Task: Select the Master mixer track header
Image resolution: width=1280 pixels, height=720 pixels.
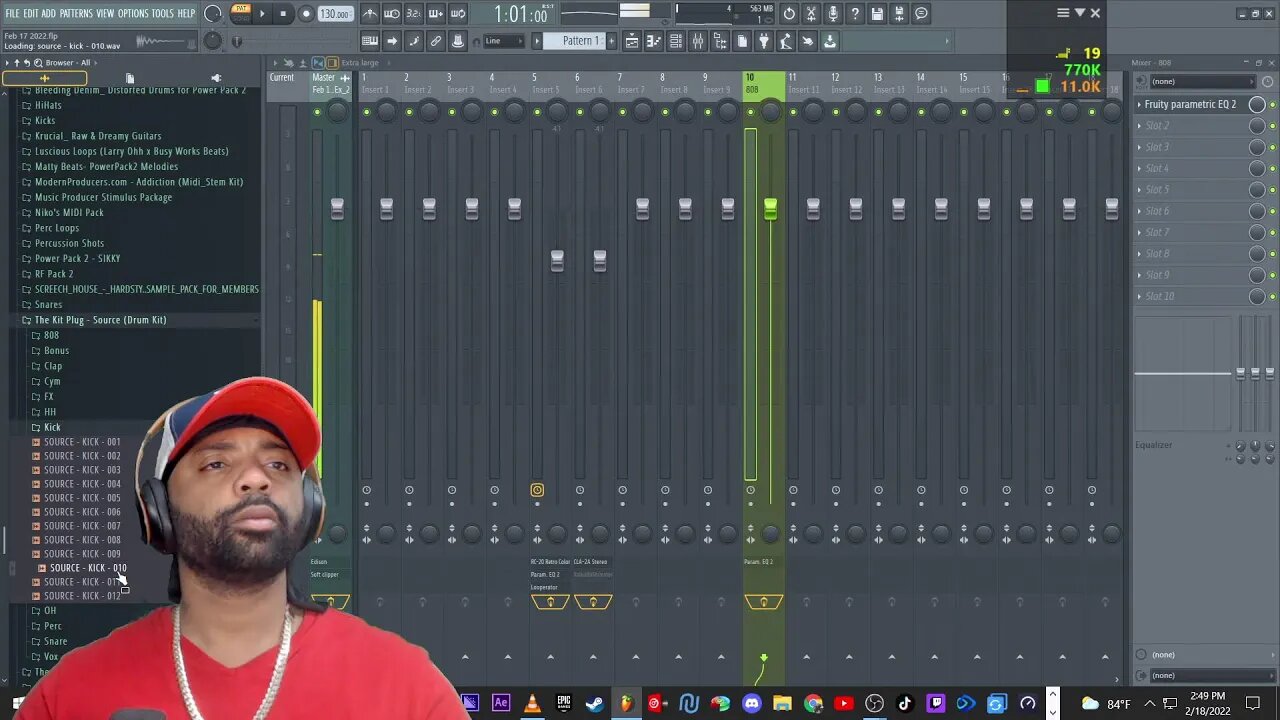Action: (x=330, y=84)
